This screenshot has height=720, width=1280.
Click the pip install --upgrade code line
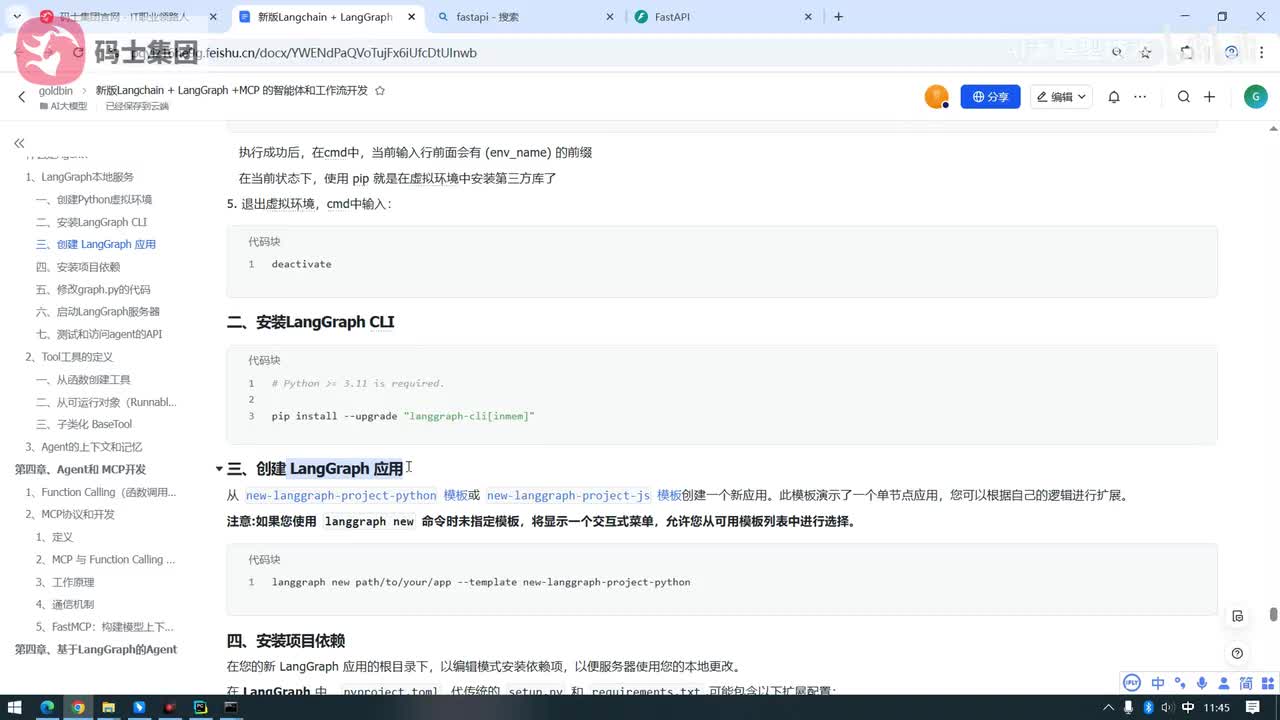(403, 416)
